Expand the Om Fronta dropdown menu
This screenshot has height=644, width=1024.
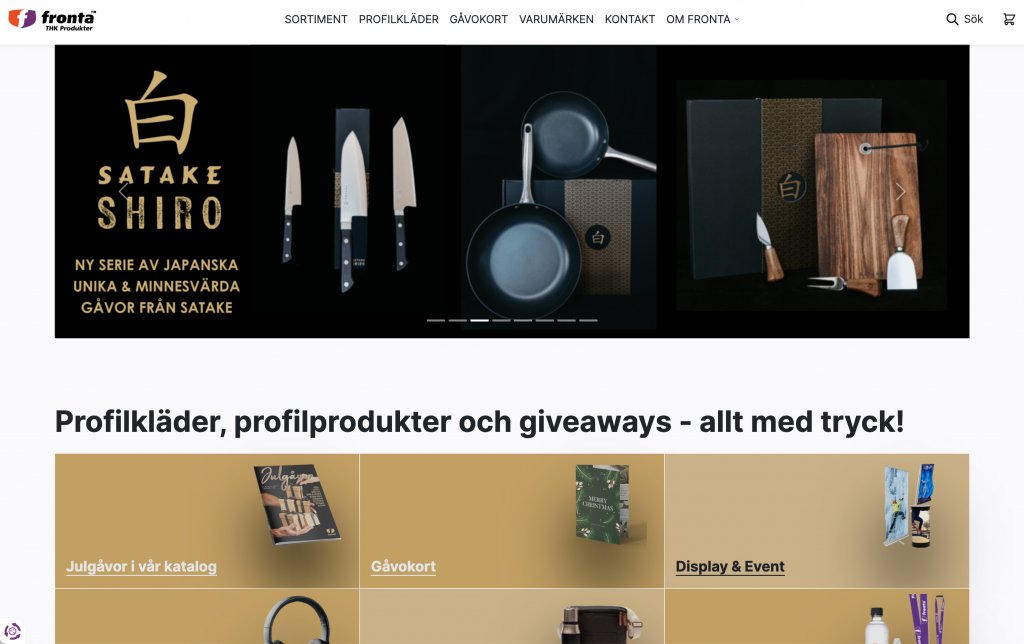pyautogui.click(x=703, y=20)
